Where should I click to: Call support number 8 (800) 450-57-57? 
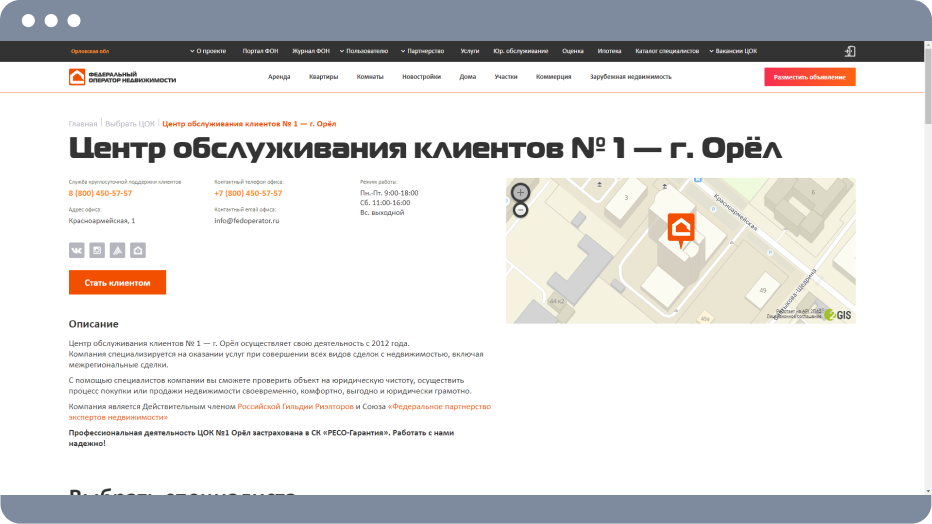click(x=100, y=193)
